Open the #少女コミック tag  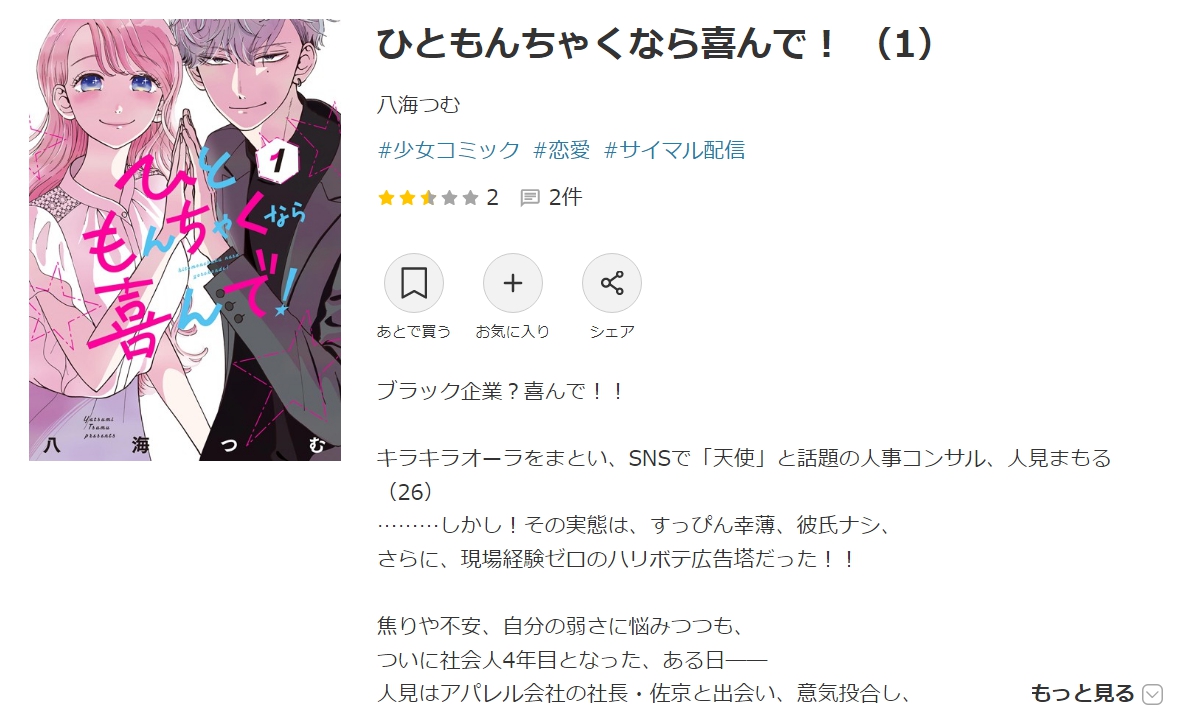449,149
